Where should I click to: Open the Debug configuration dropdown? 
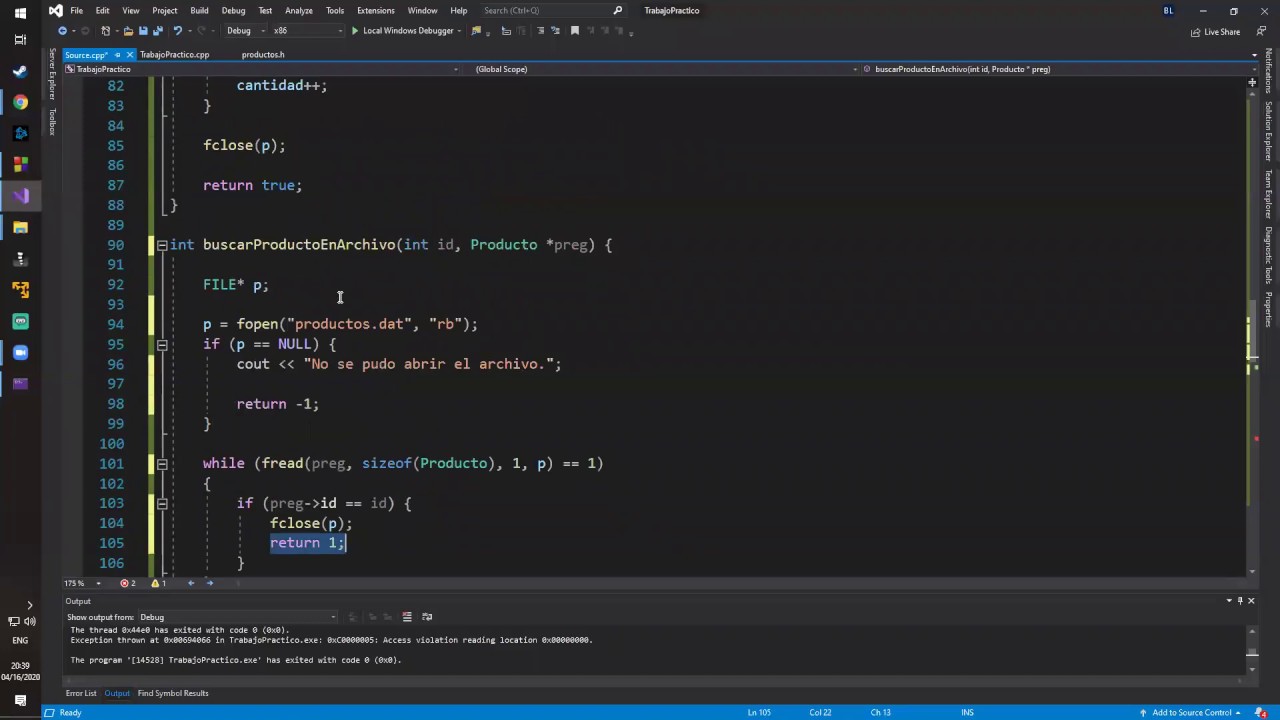[x=245, y=31]
